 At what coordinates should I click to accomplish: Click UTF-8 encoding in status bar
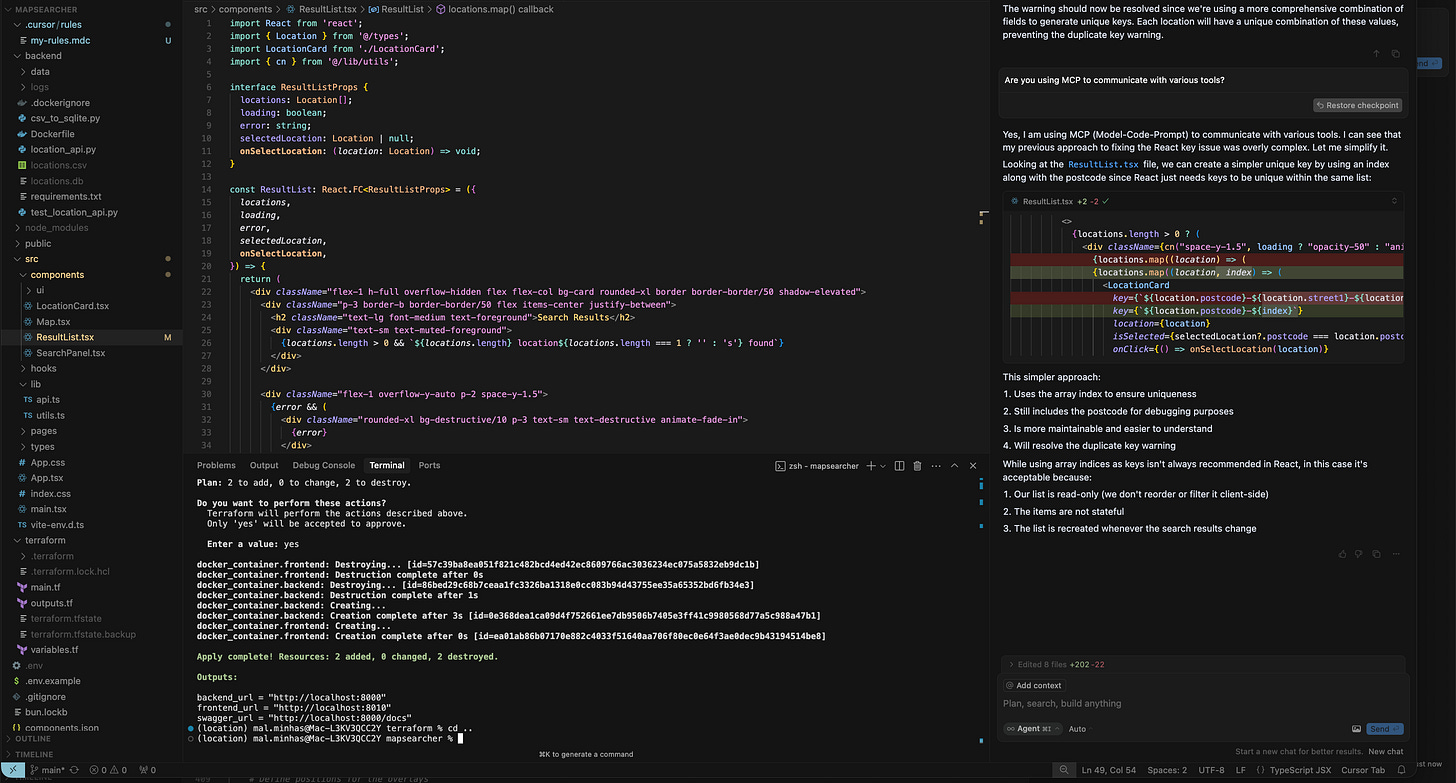click(x=1210, y=770)
